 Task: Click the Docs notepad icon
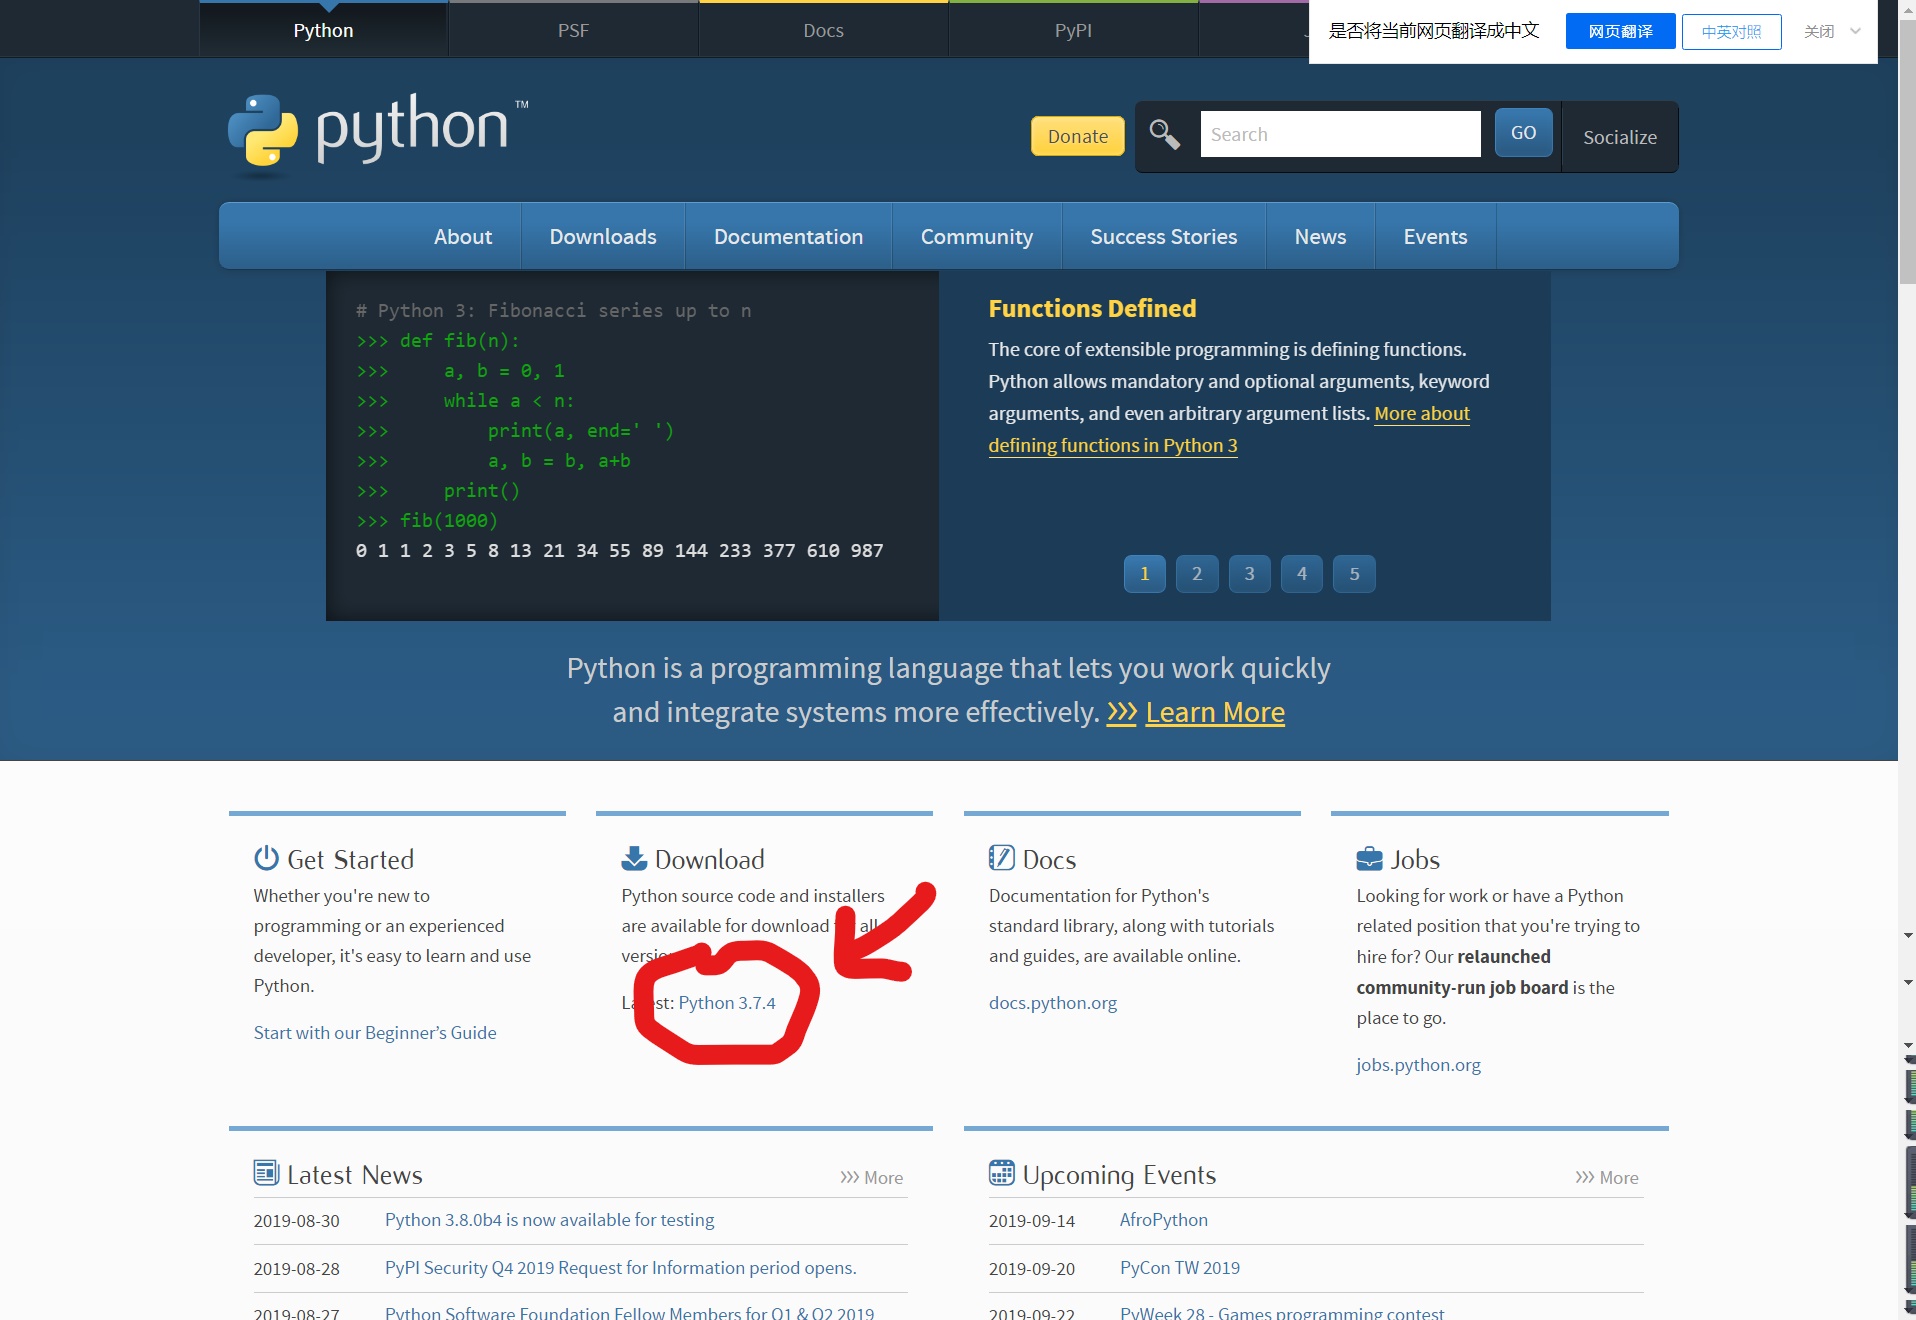[x=1001, y=858]
